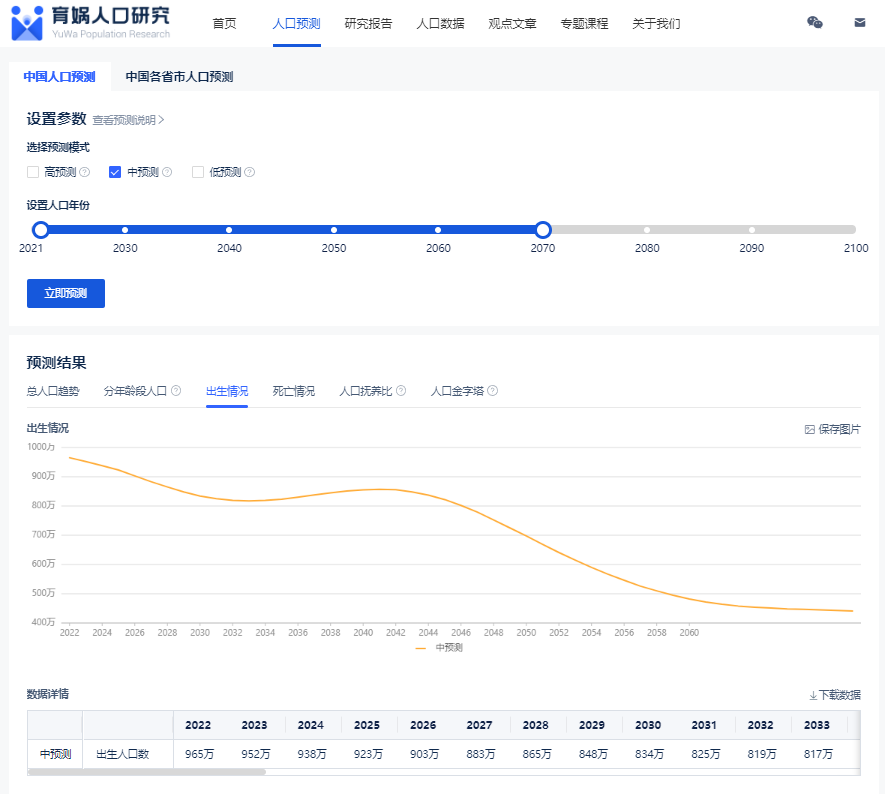Screen dimensions: 885x794
Task: Click the email envelope icon
Action: point(860,23)
